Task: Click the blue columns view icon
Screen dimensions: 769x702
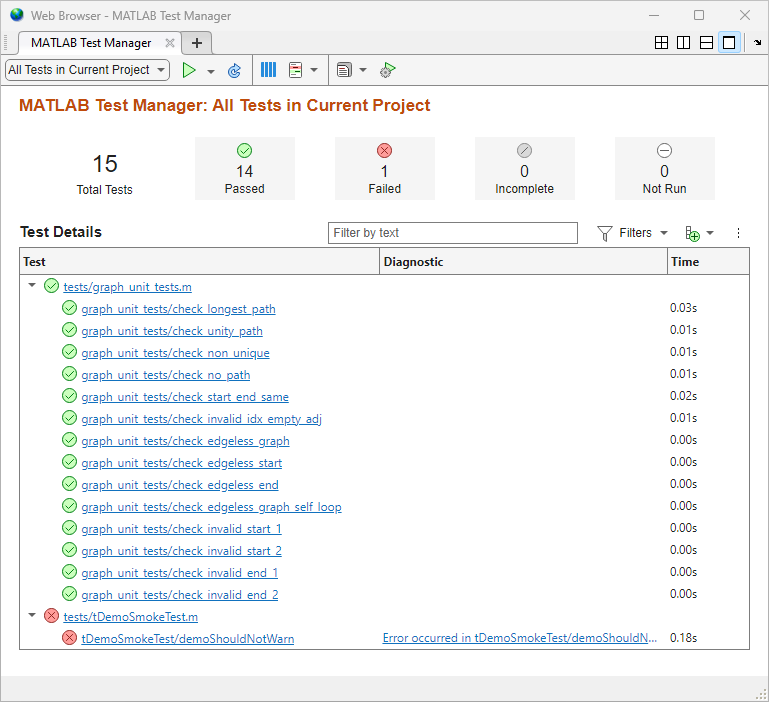Action: [x=268, y=70]
